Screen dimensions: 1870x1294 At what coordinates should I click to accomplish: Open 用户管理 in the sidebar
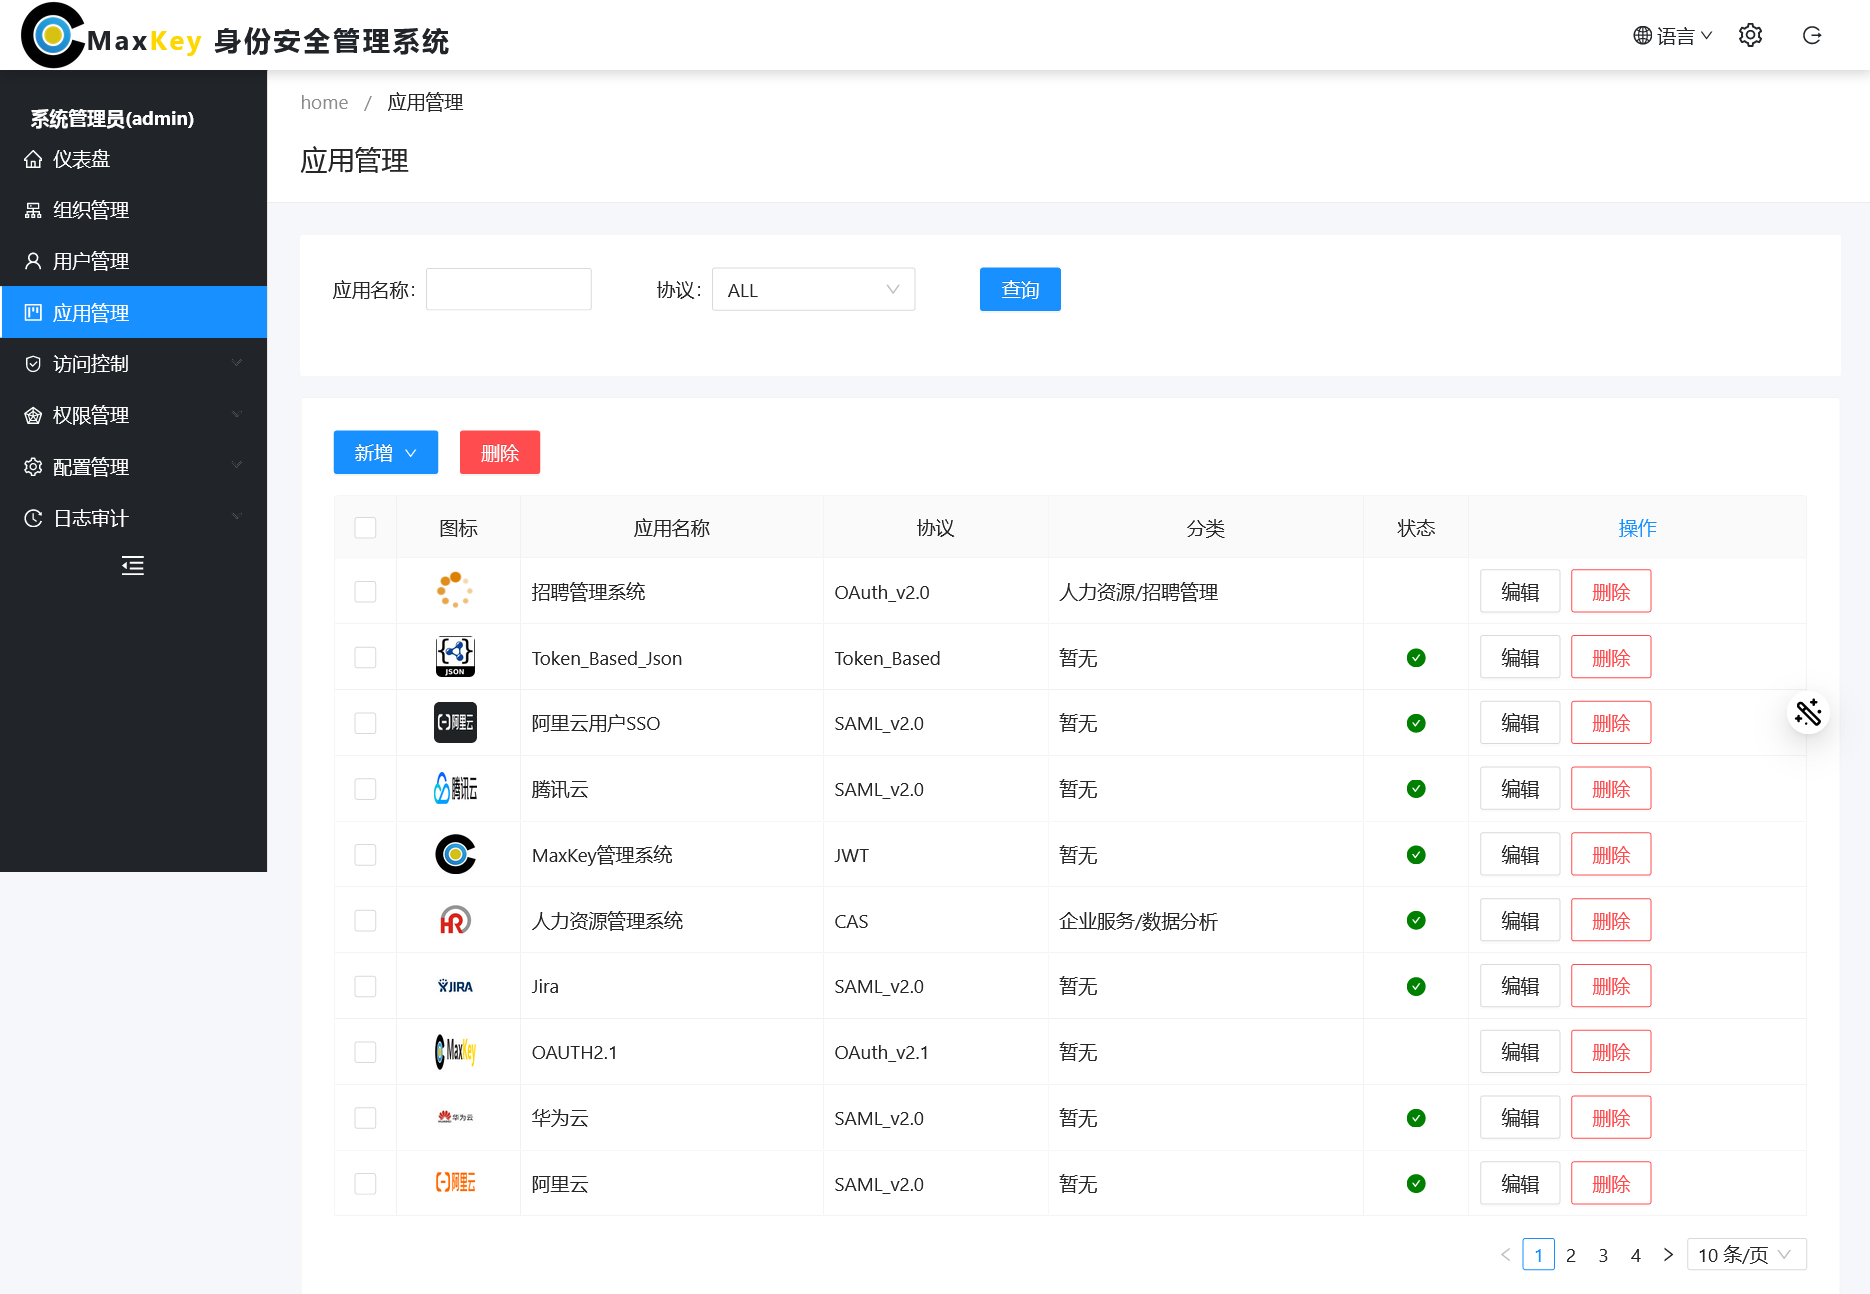(91, 261)
